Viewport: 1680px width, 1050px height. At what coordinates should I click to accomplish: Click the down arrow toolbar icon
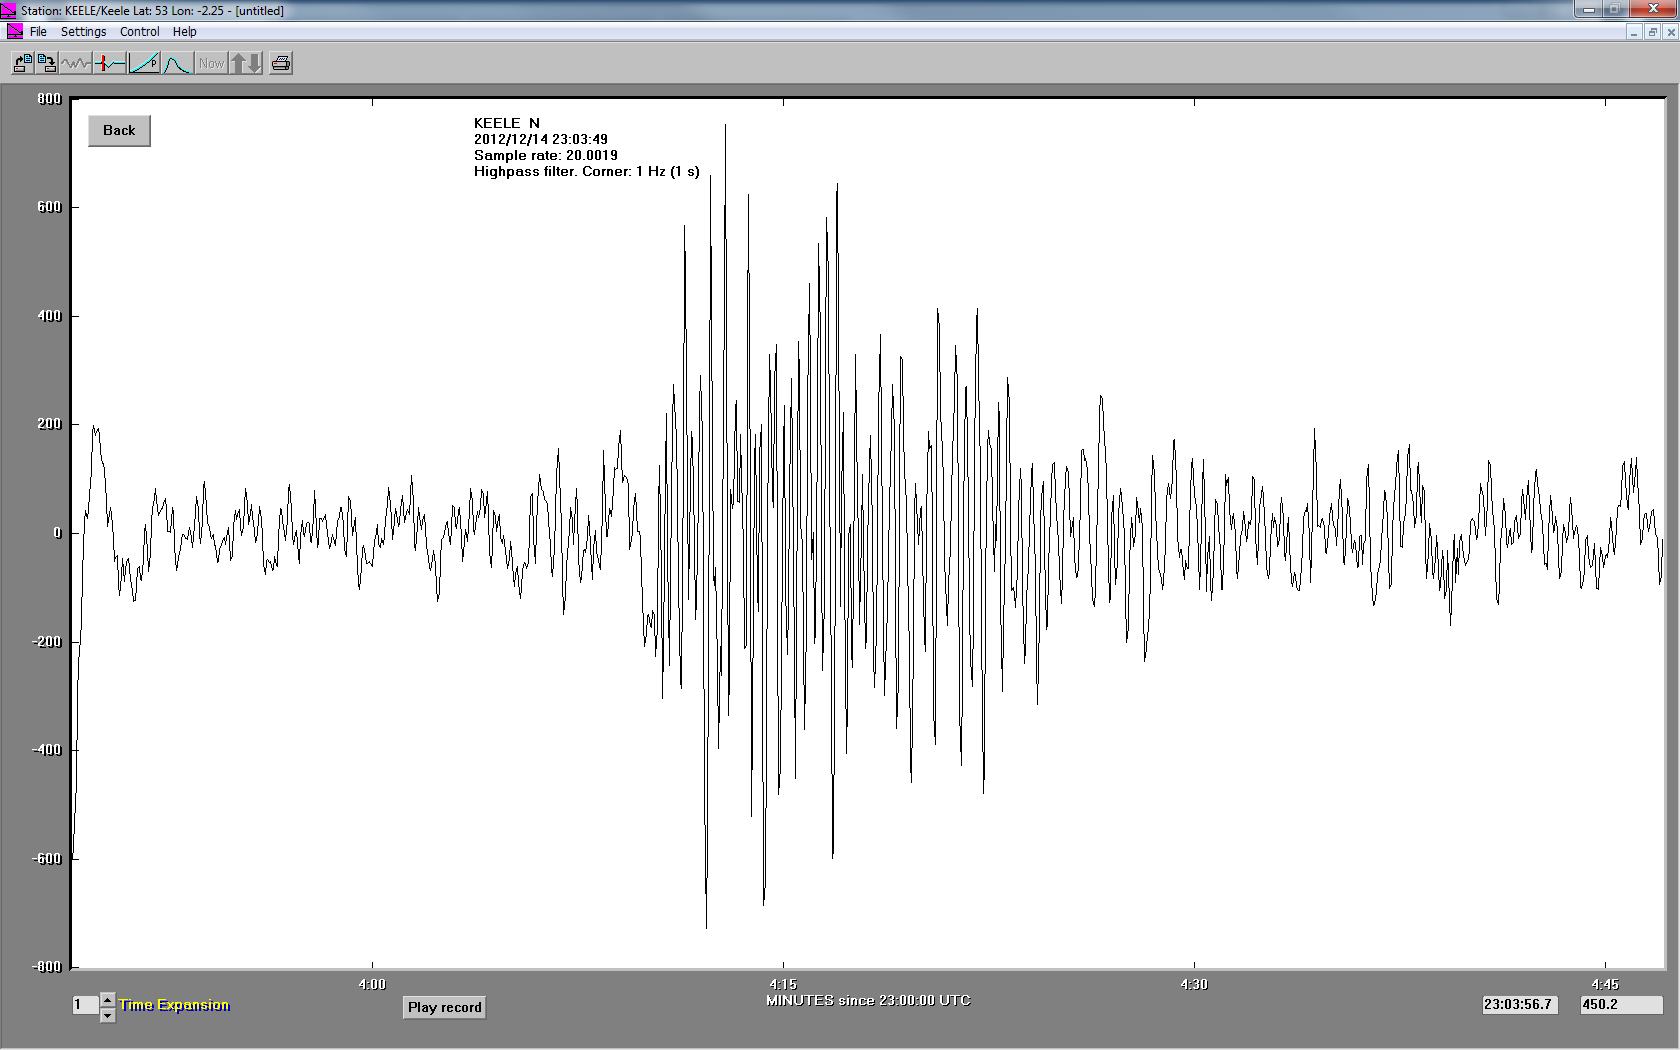(x=255, y=64)
